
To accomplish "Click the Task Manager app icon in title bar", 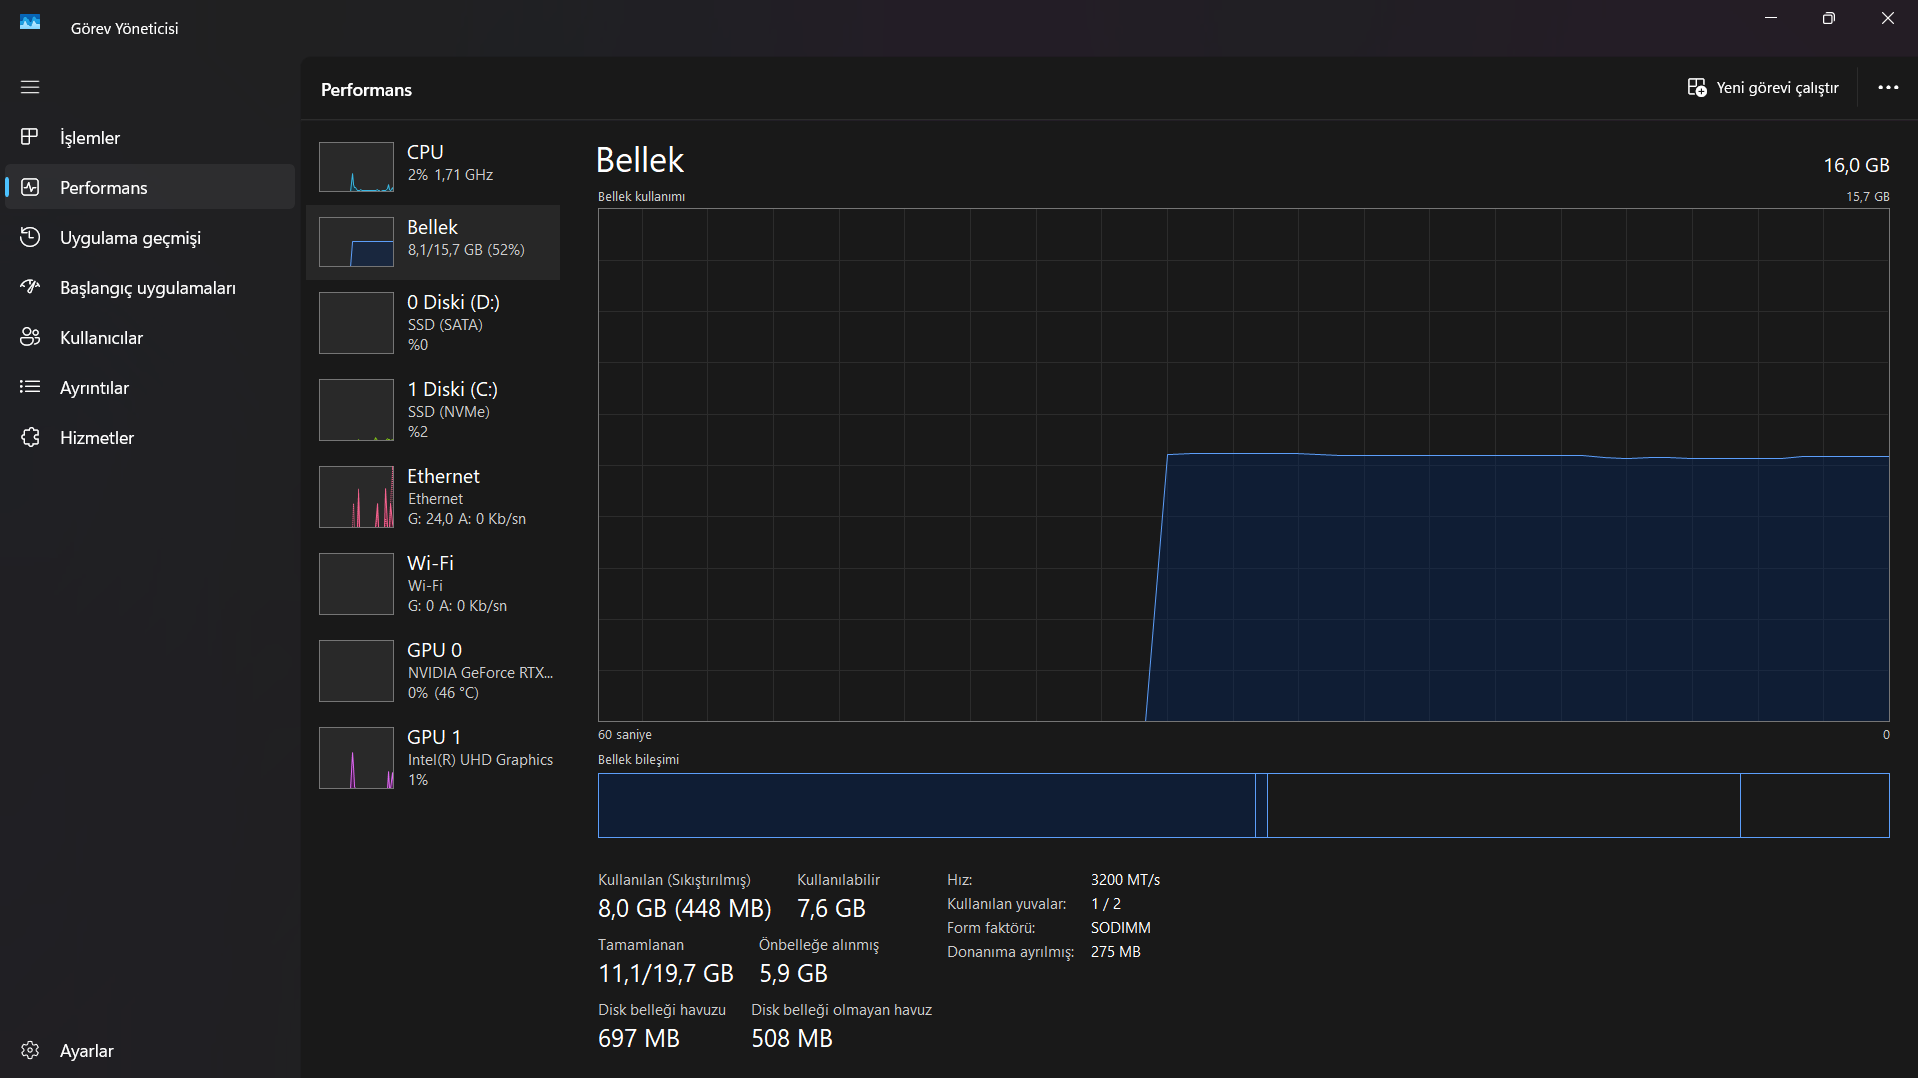I will click(30, 22).
